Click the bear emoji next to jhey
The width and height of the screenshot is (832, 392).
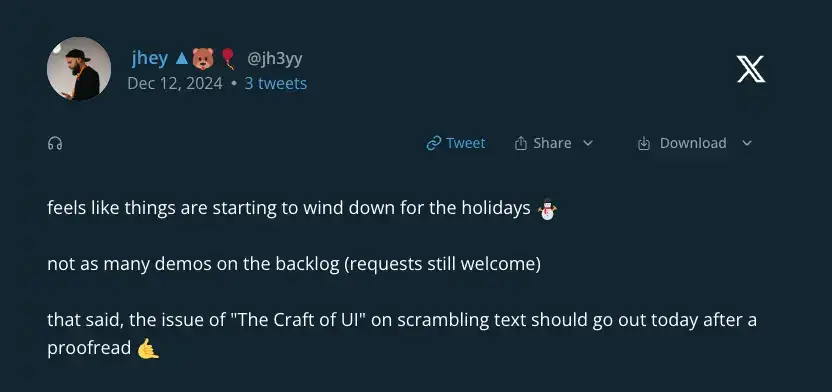click(x=203, y=58)
